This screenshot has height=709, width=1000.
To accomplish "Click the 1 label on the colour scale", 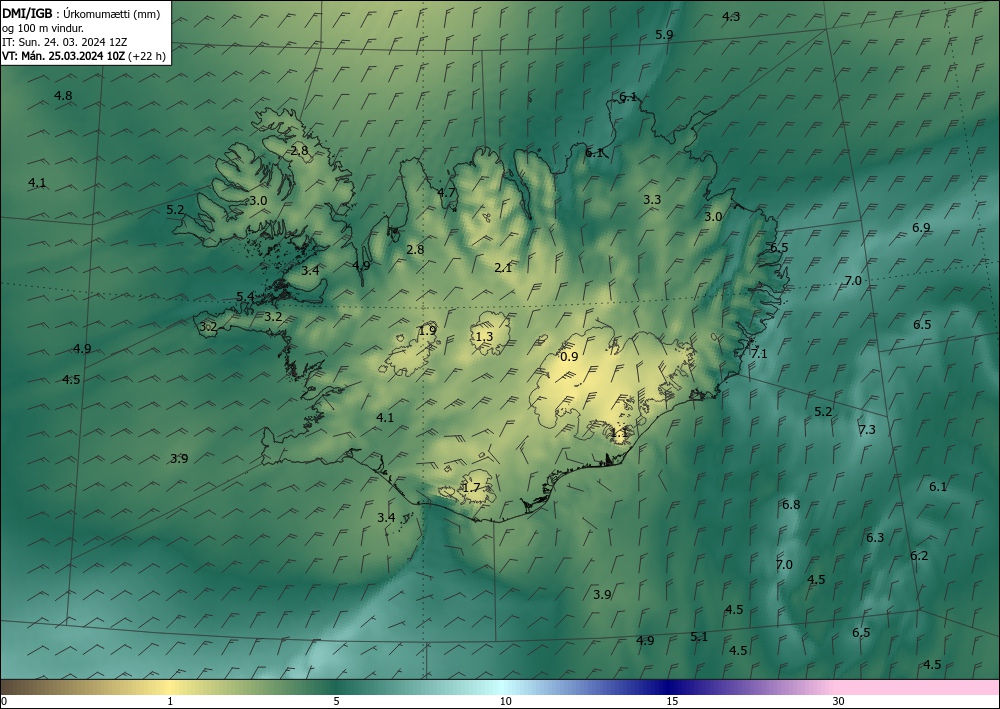I will pyautogui.click(x=170, y=702).
